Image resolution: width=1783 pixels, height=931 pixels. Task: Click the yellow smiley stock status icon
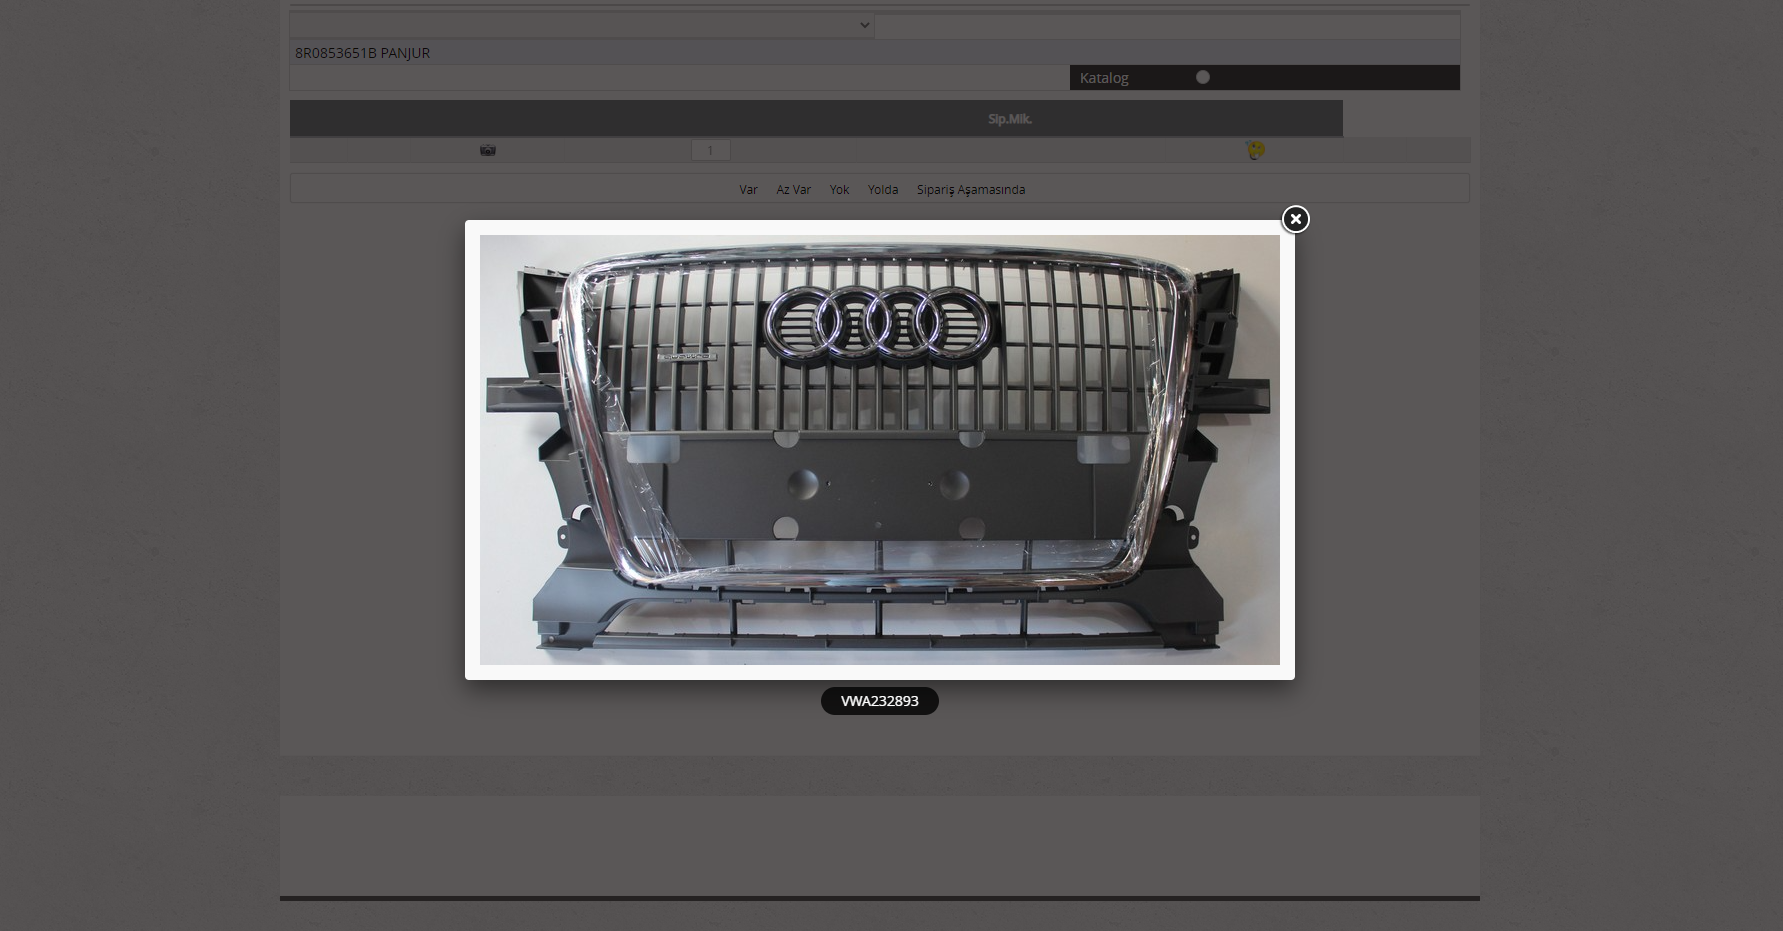[1256, 150]
